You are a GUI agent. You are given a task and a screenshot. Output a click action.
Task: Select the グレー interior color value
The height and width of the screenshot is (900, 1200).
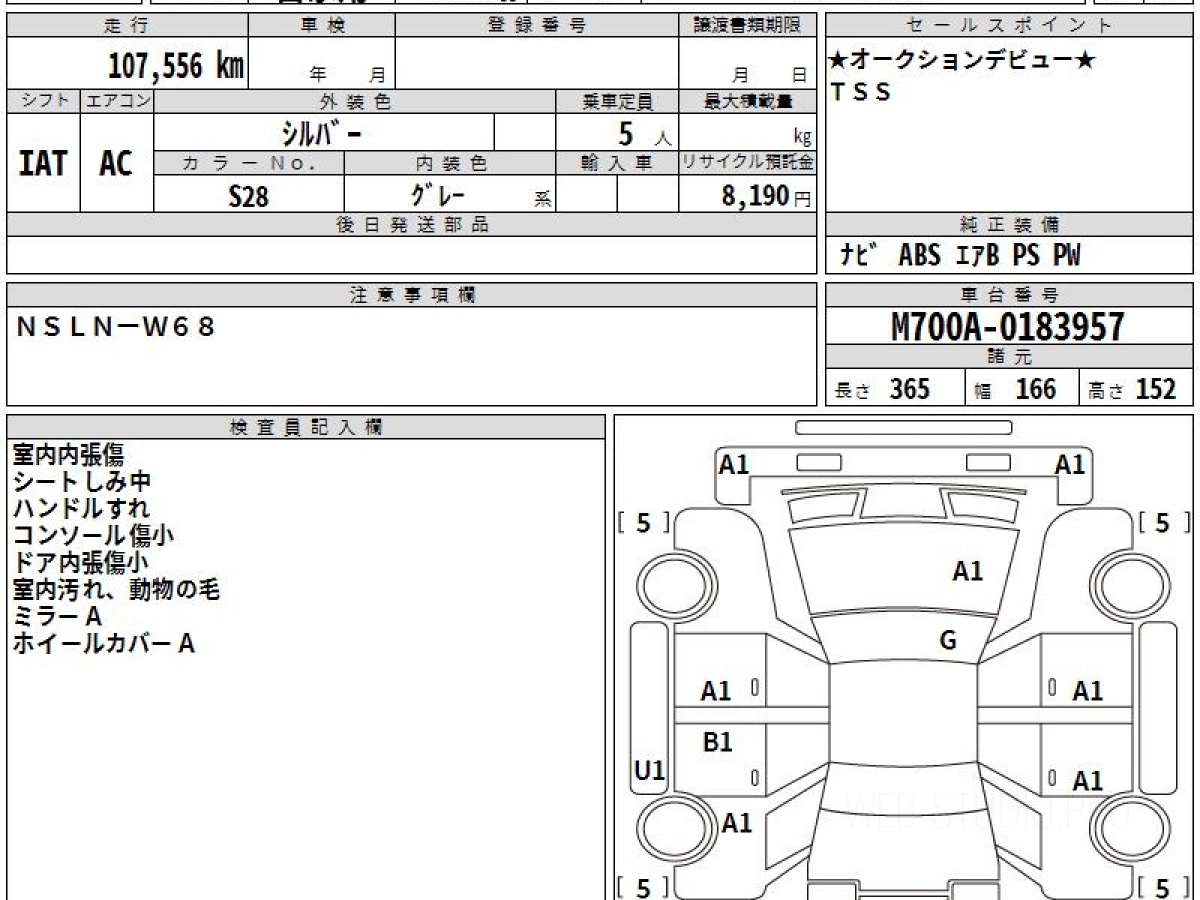pyautogui.click(x=440, y=194)
